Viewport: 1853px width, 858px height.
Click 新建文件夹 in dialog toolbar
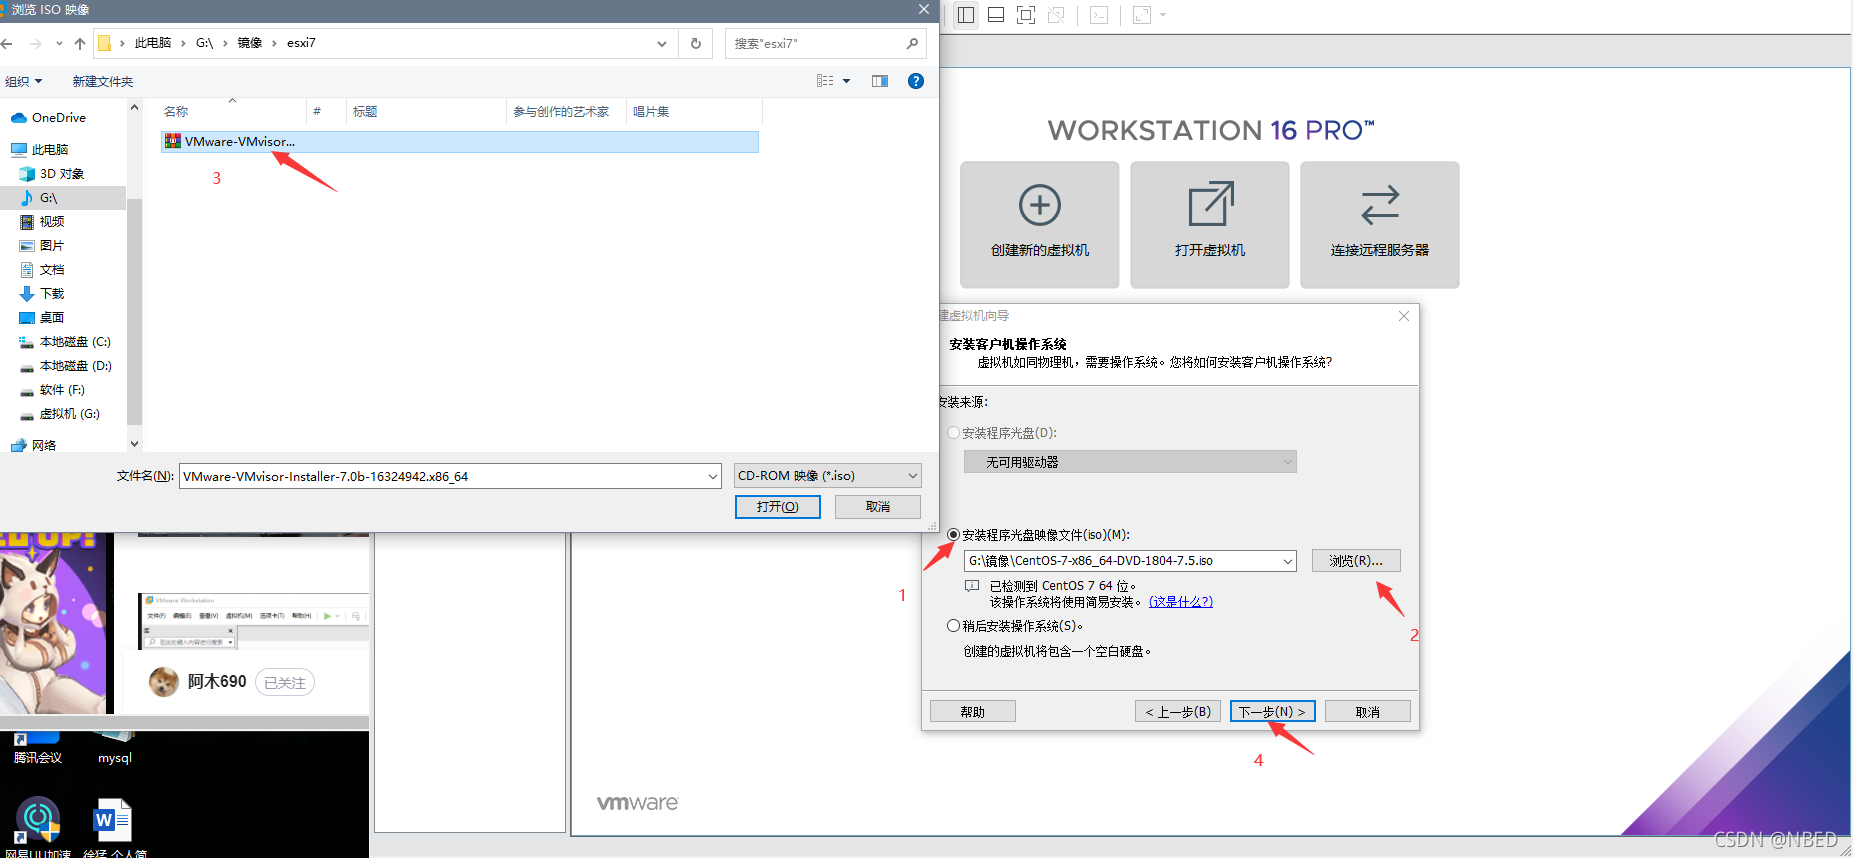[x=102, y=81]
